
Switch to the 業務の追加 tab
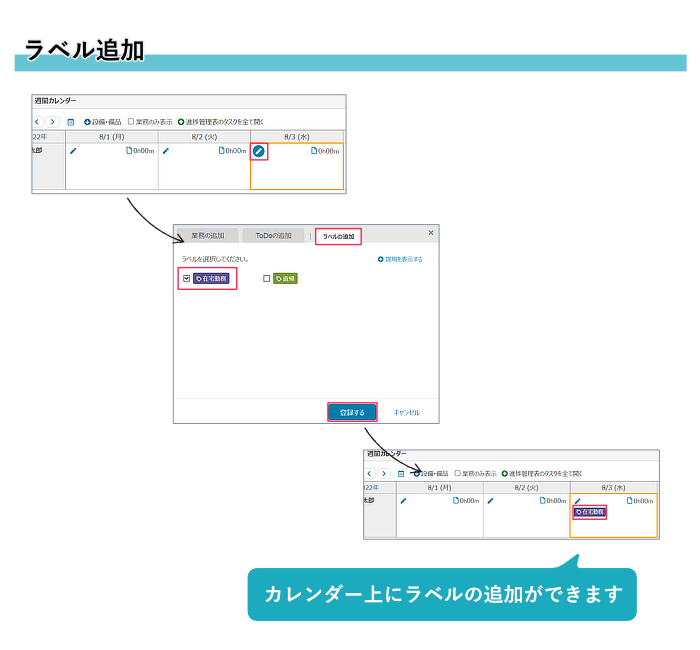(x=208, y=236)
